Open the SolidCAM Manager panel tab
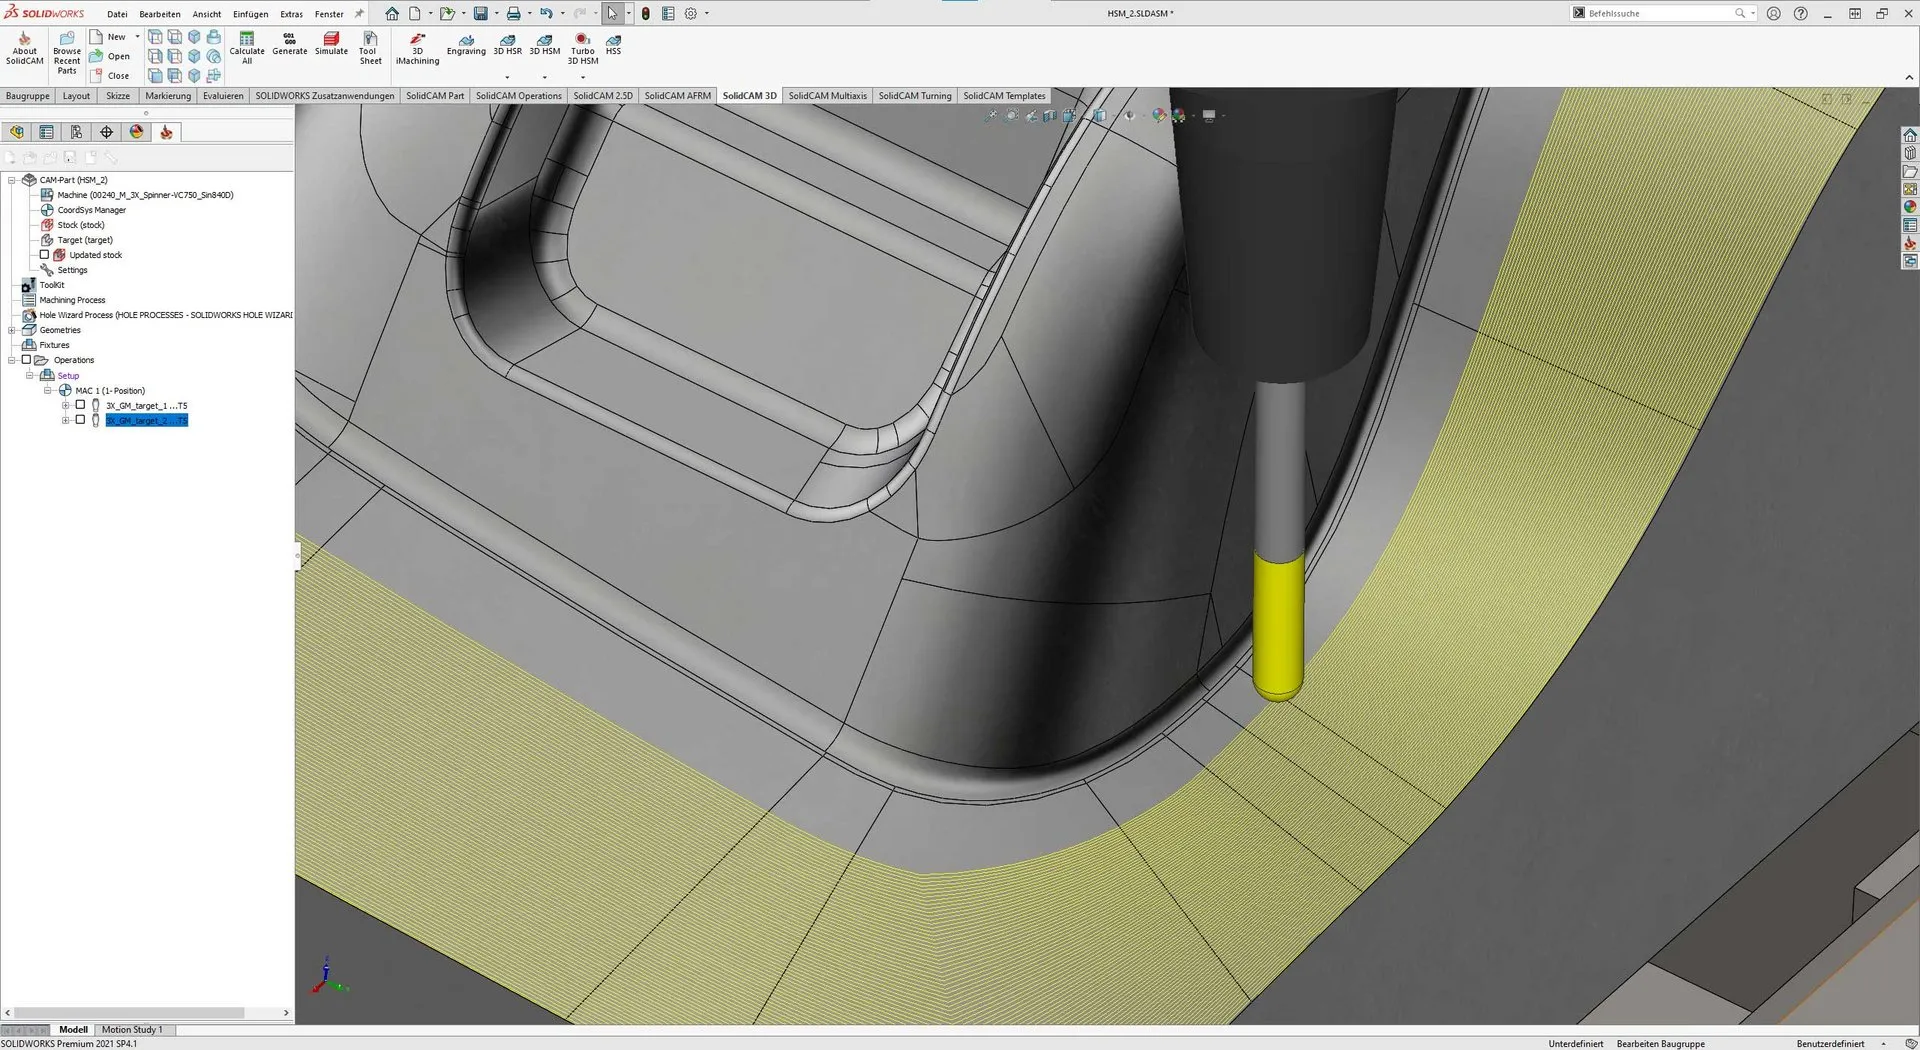 tap(166, 132)
